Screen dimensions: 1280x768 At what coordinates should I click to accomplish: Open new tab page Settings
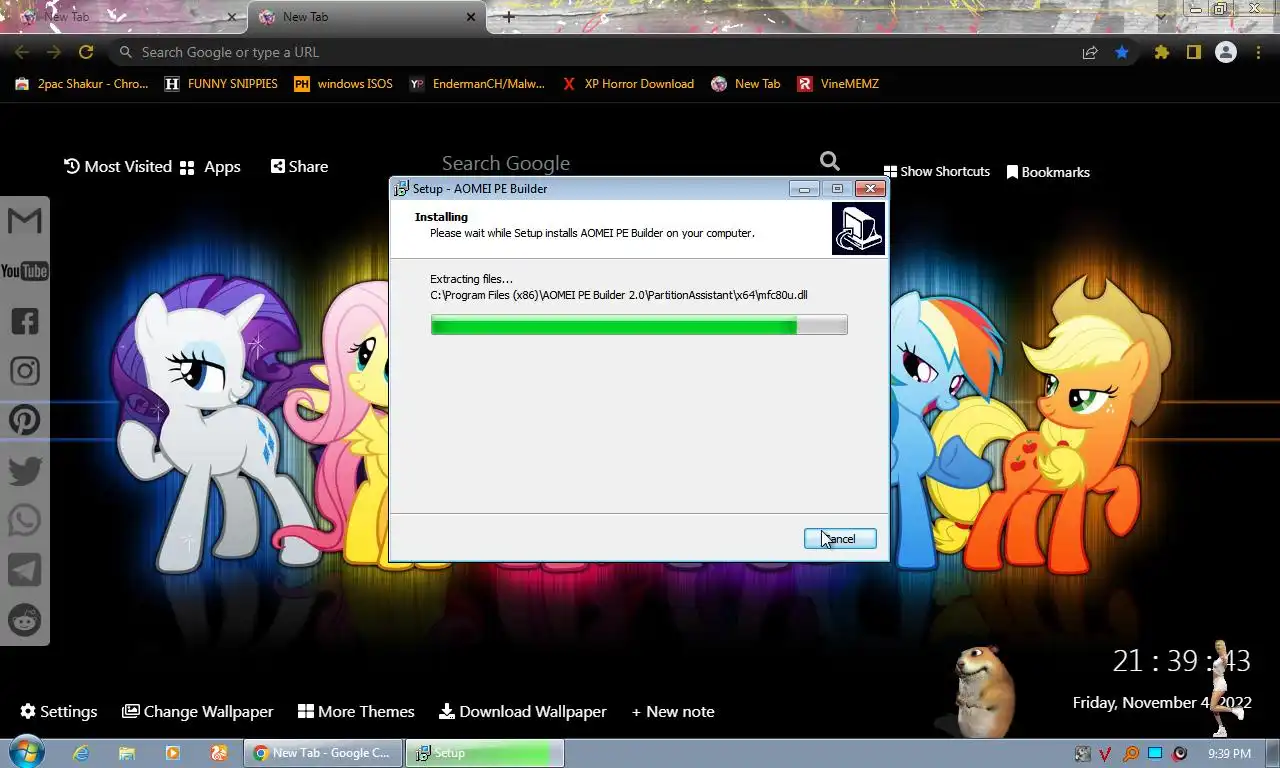(x=59, y=711)
